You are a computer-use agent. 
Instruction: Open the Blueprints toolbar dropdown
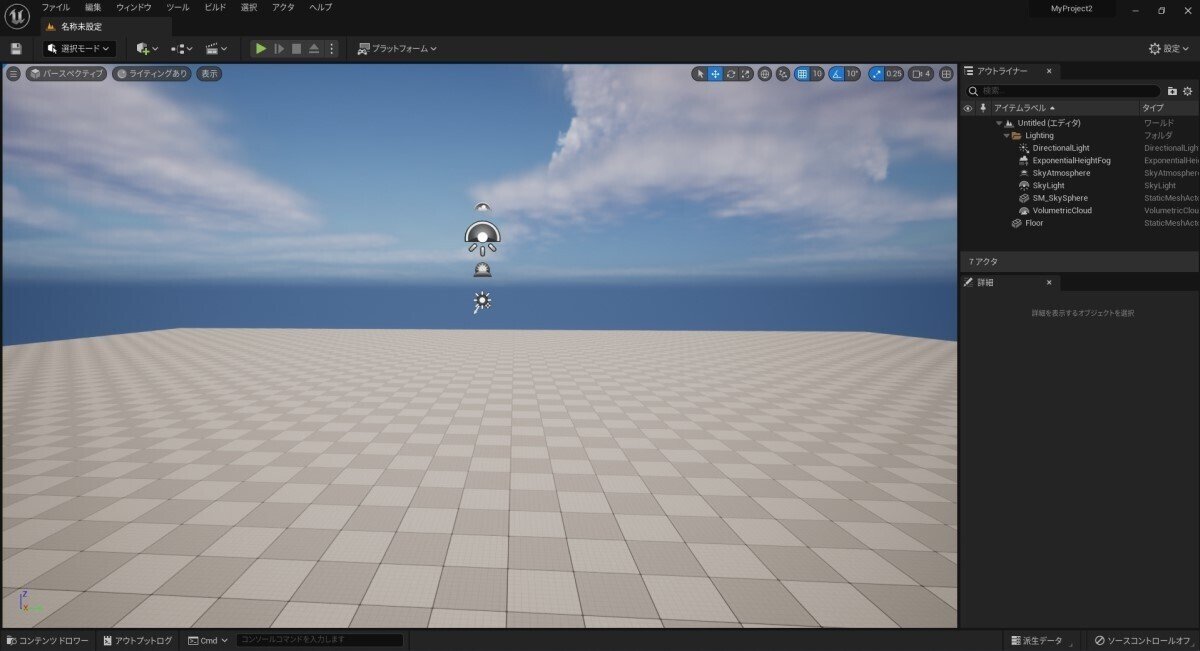(181, 48)
